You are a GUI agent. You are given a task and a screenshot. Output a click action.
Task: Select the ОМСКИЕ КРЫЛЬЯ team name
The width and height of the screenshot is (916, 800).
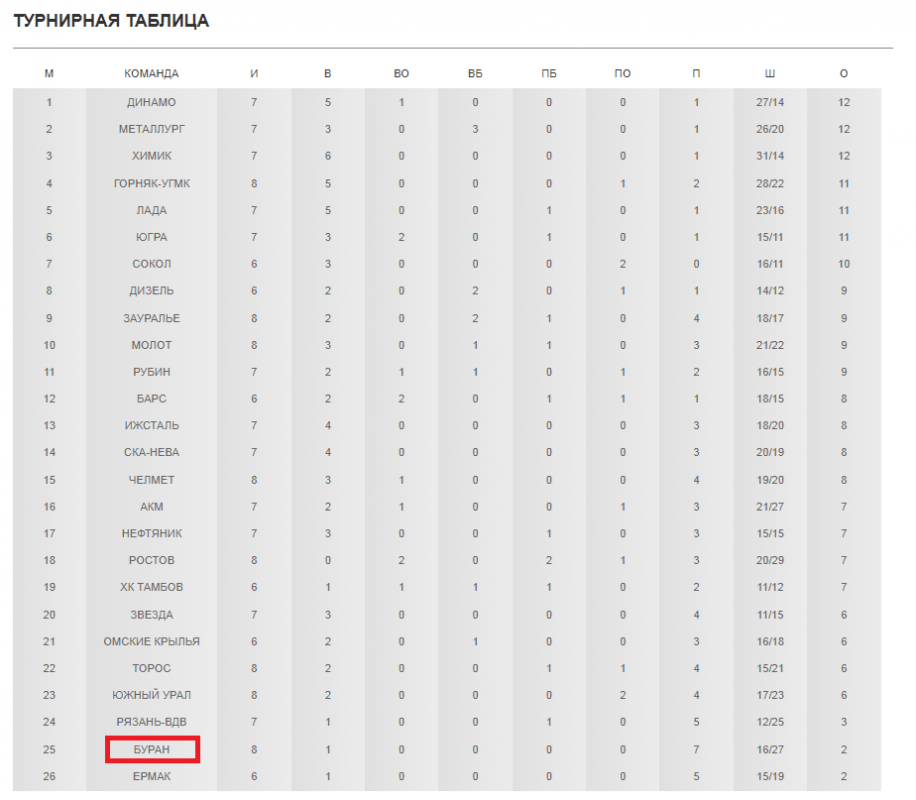click(x=151, y=642)
